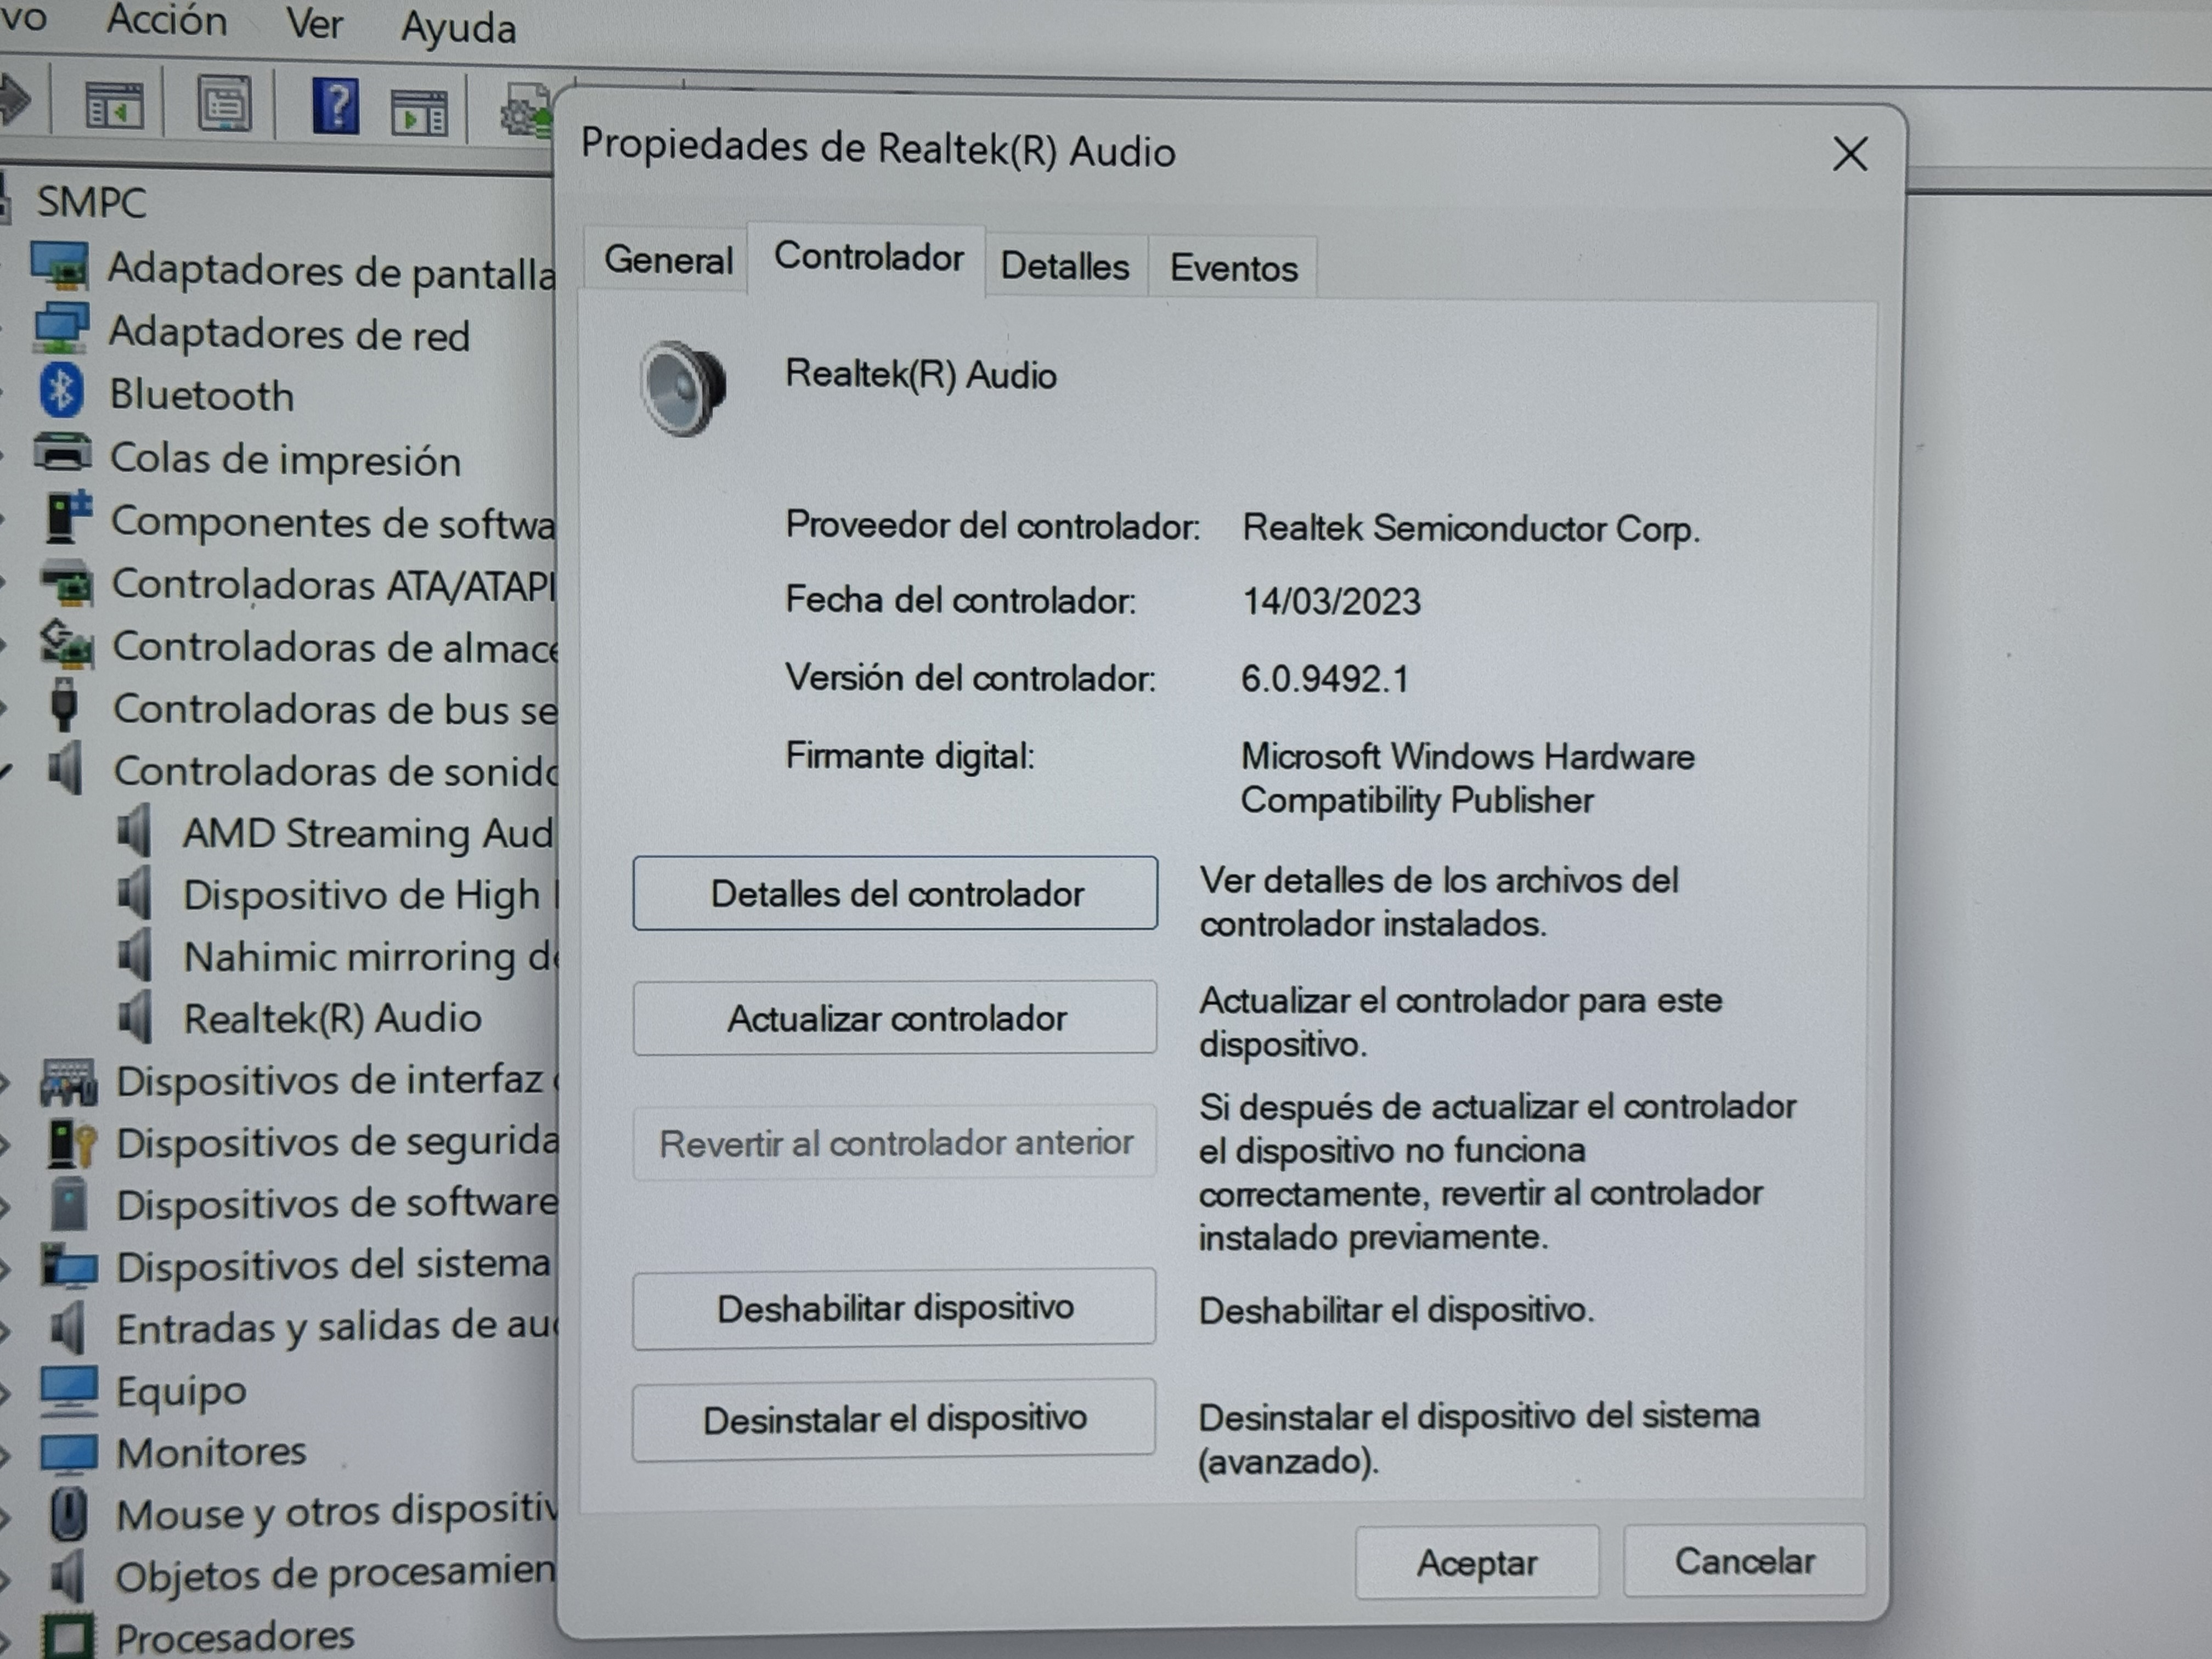Click the Colas de impresión printer icon
2212x1659 pixels.
click(62, 454)
